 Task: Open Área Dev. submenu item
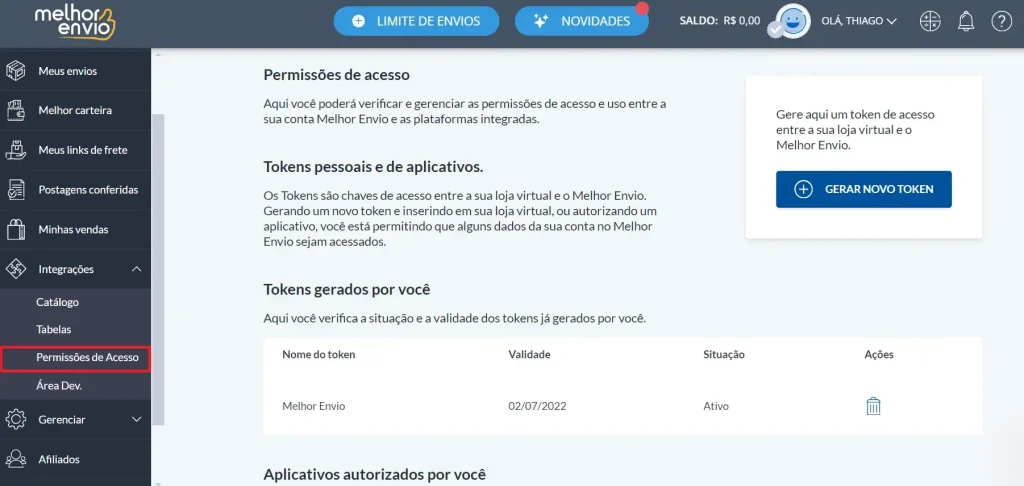coord(59,385)
